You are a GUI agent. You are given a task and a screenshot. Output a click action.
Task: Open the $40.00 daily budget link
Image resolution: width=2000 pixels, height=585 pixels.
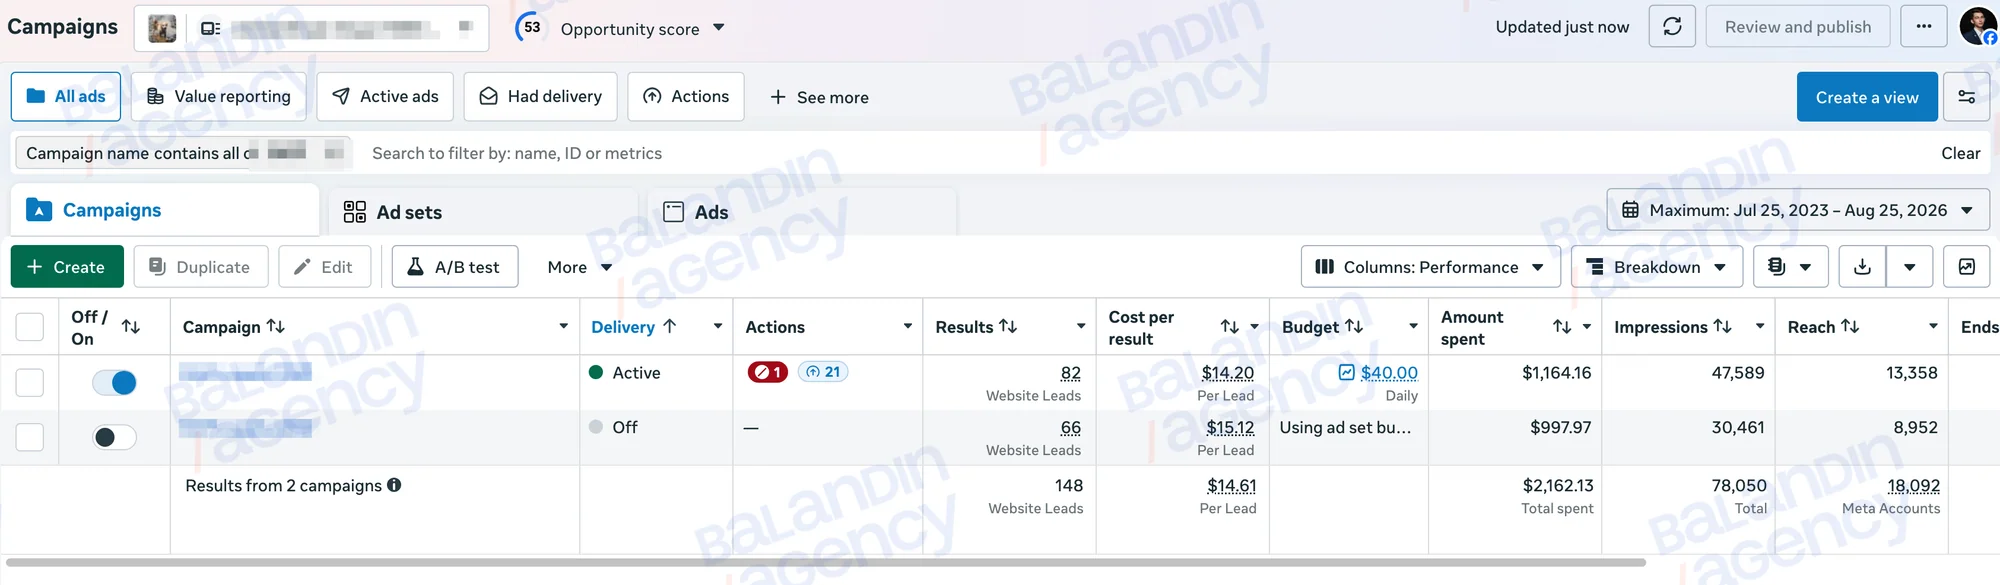click(x=1389, y=373)
